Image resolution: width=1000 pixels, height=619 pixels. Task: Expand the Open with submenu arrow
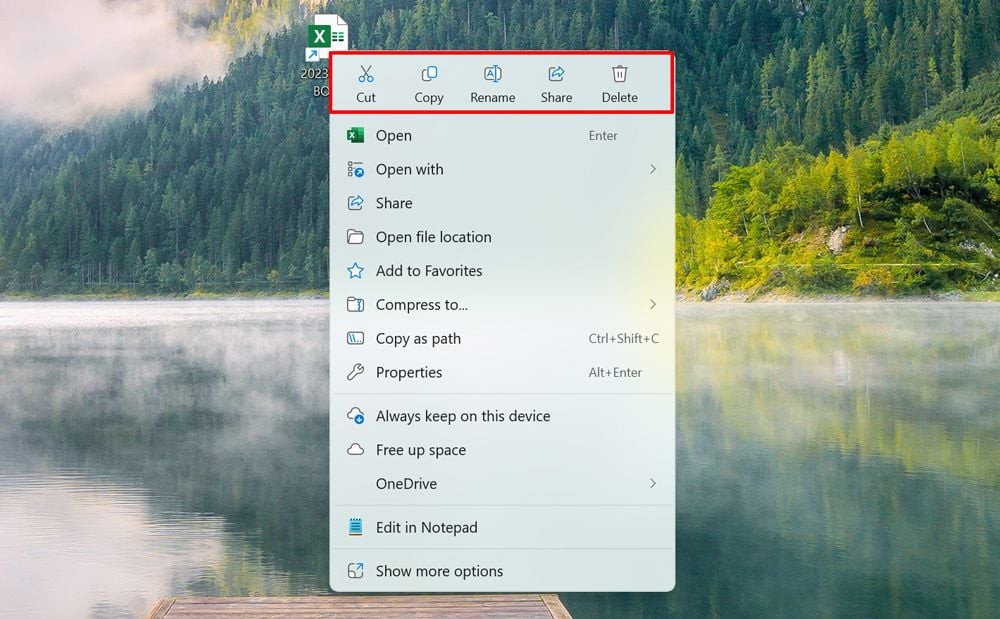click(x=653, y=169)
